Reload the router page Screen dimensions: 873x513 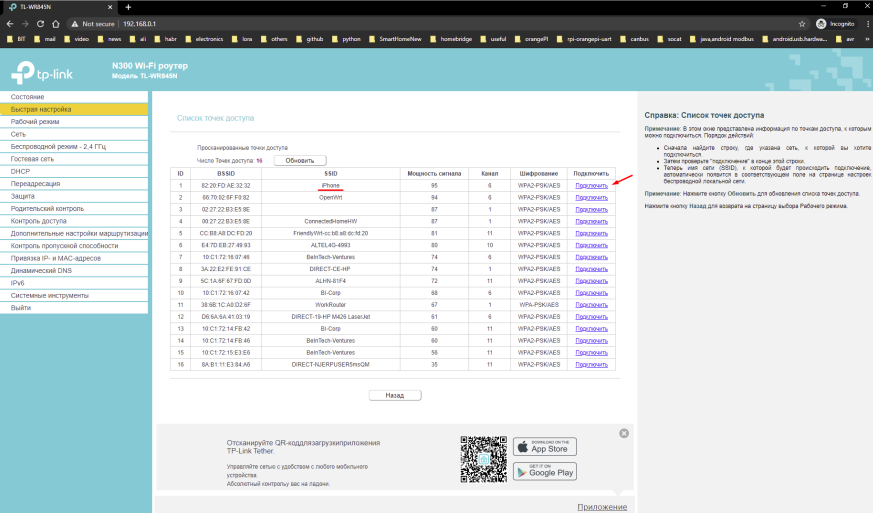[x=40, y=24]
